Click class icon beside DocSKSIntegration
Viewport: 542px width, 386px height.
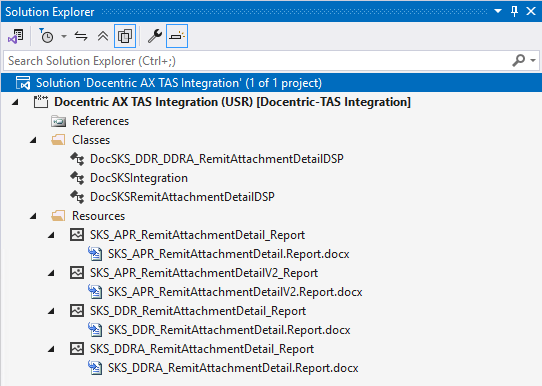pos(77,178)
